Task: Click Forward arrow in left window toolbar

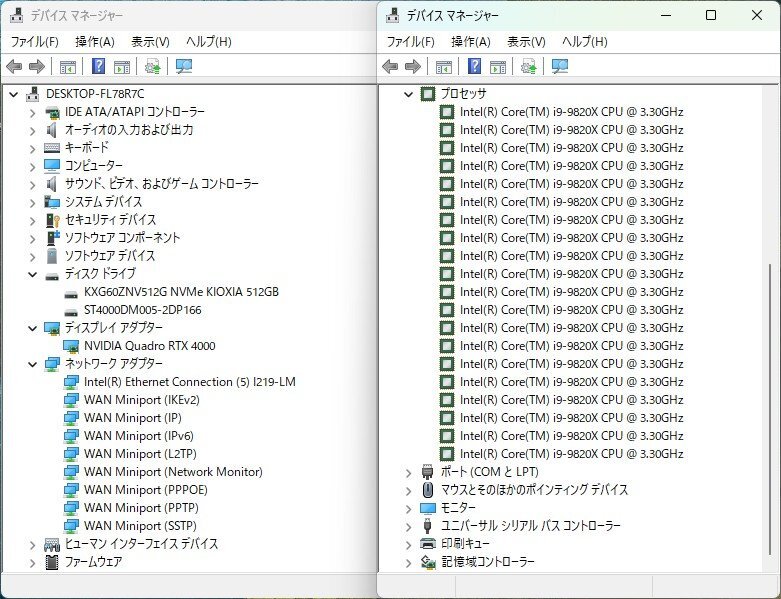Action: (37, 66)
